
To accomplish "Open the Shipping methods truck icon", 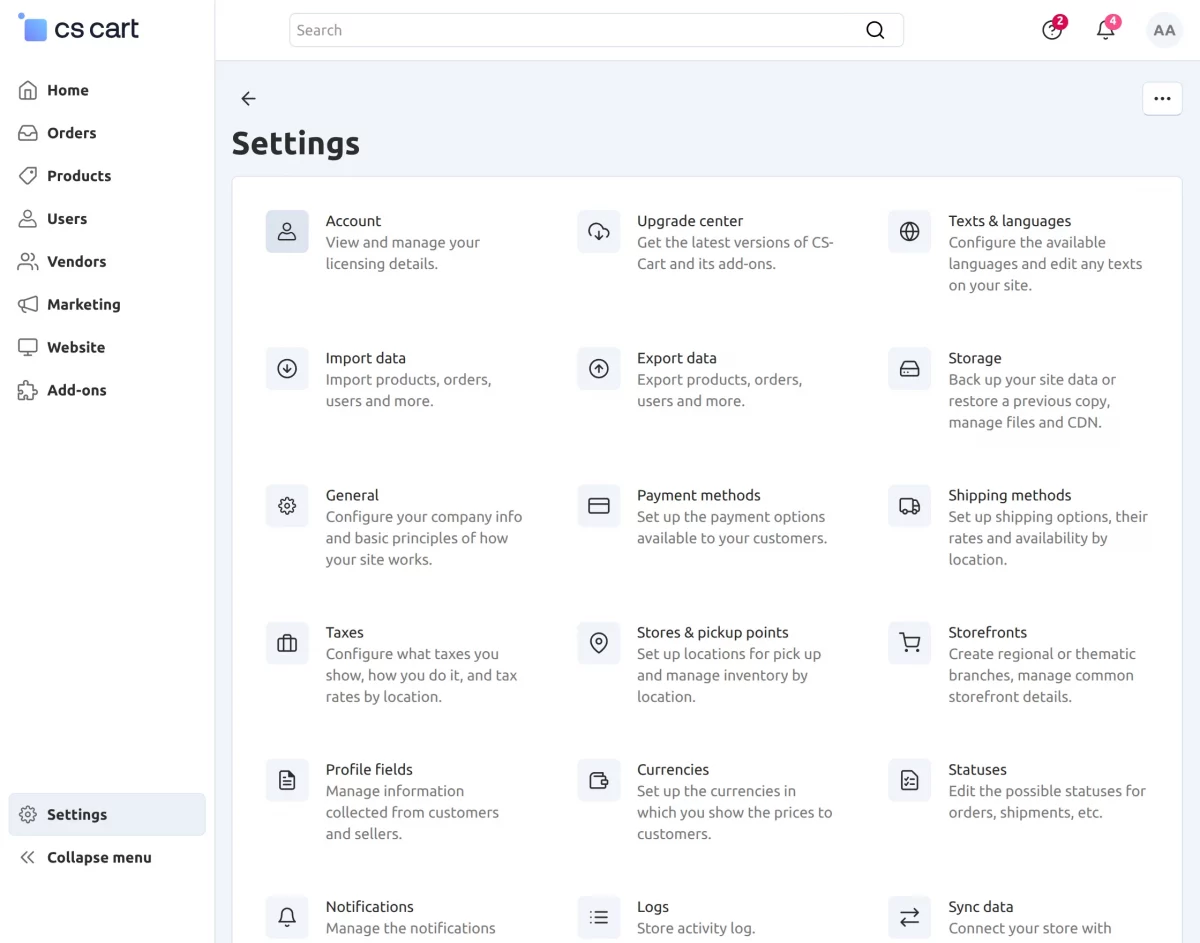I will [x=910, y=505].
